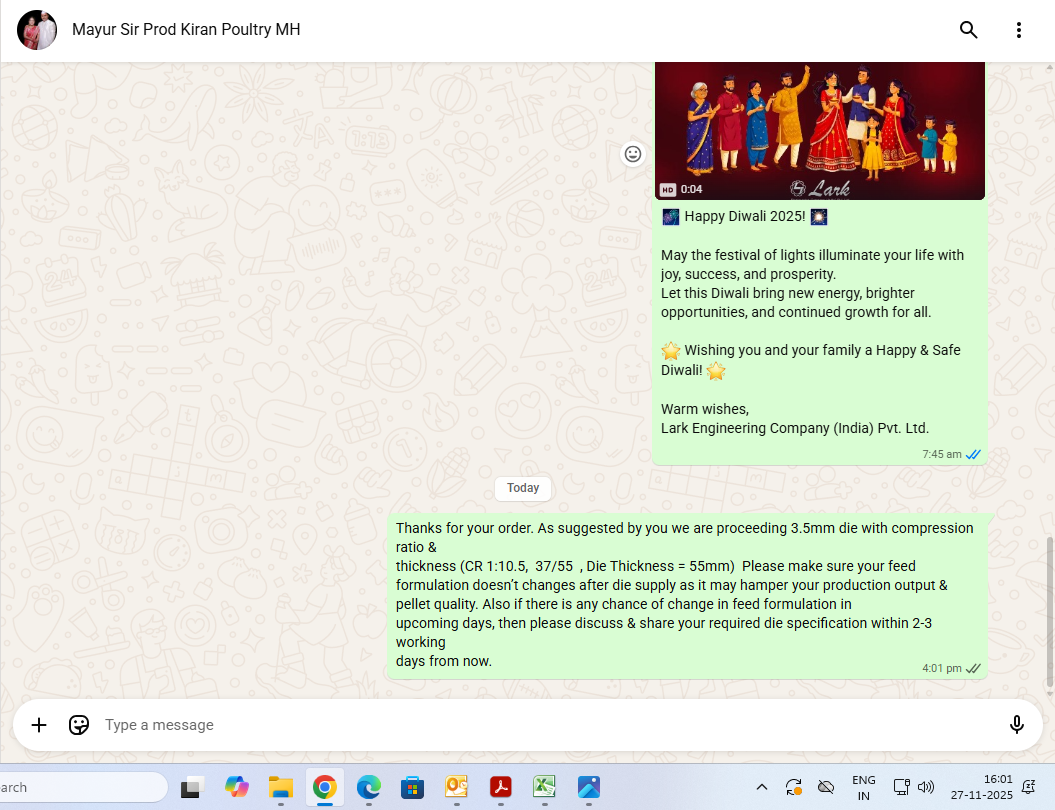Open the clock and date flyout
This screenshot has width=1055, height=810.
pos(984,788)
